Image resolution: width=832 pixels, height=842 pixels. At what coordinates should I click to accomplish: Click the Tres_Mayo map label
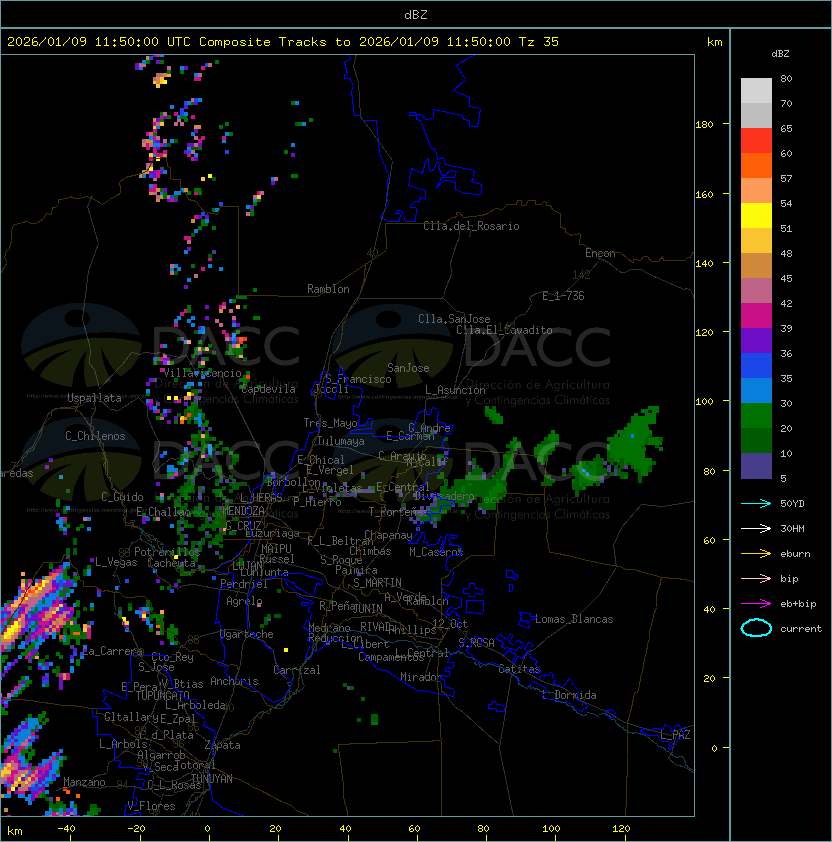tap(330, 423)
